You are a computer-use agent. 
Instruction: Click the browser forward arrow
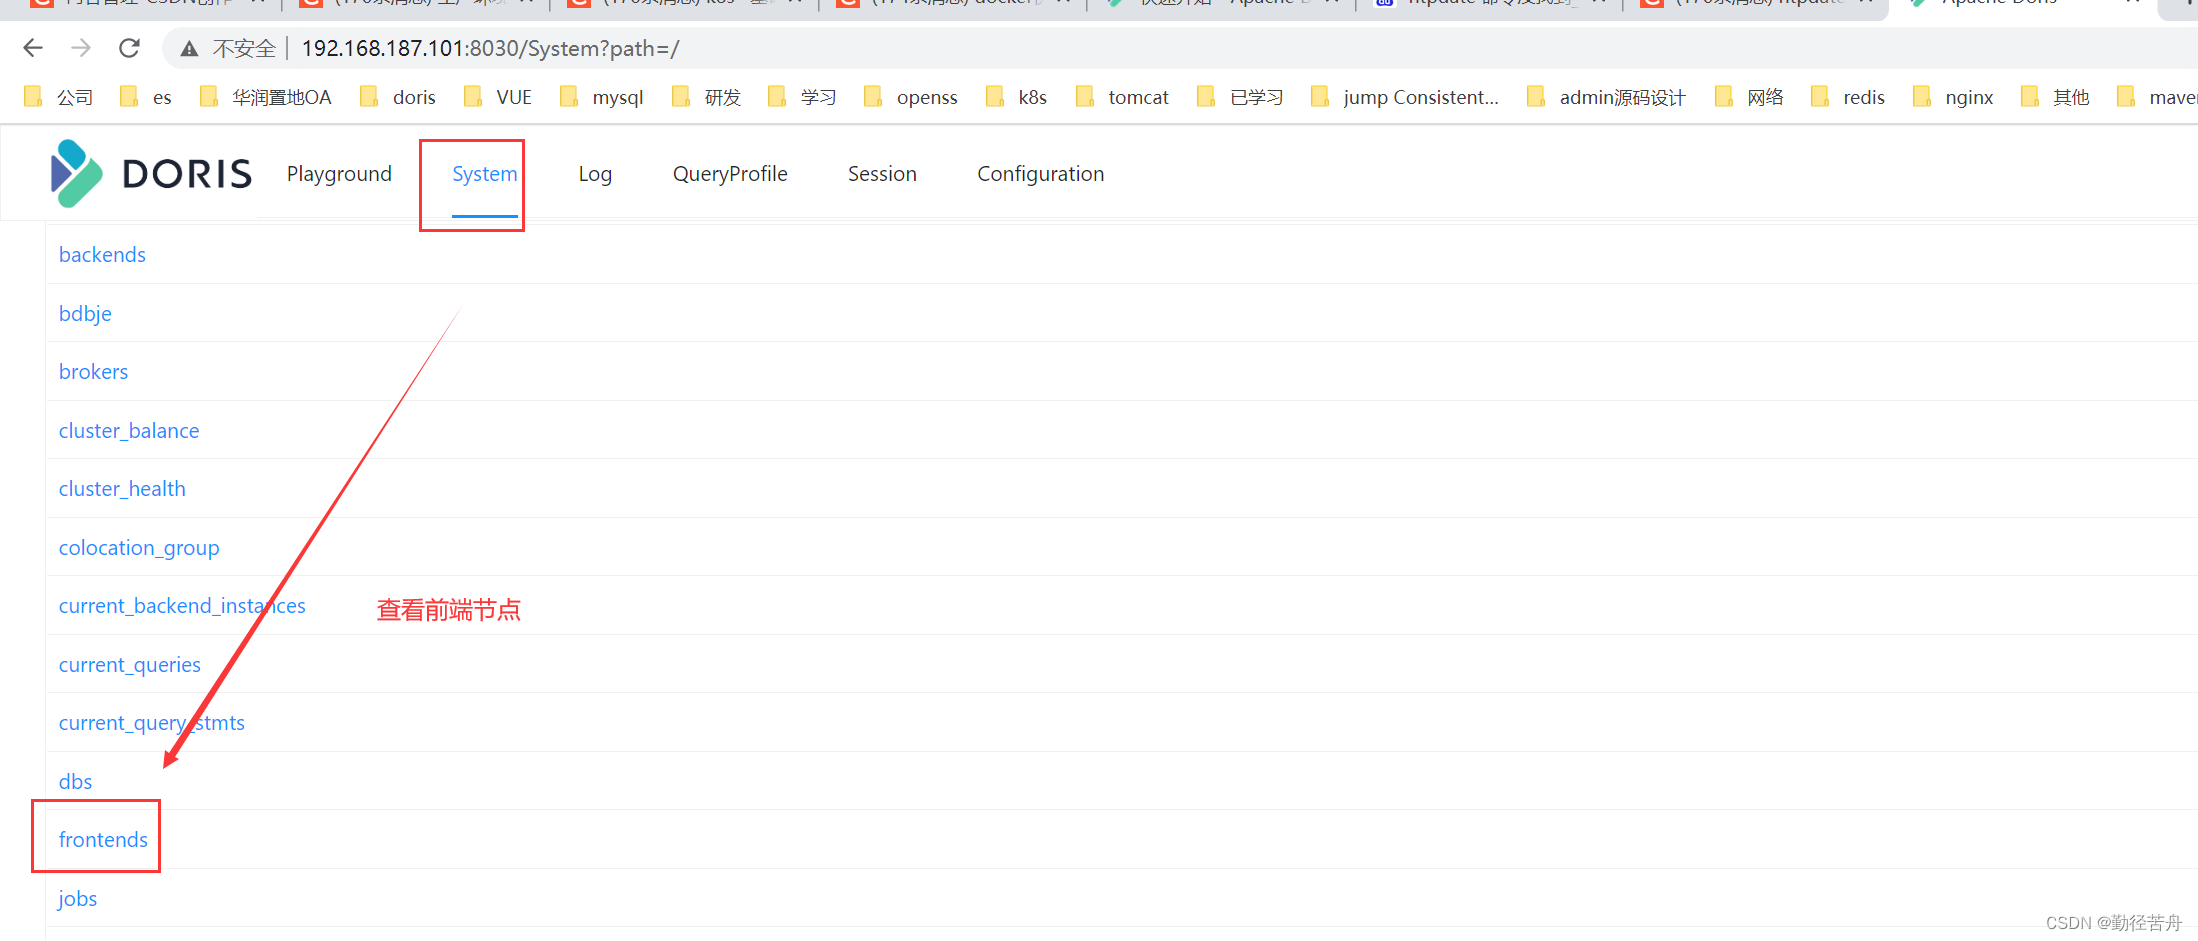coord(81,48)
